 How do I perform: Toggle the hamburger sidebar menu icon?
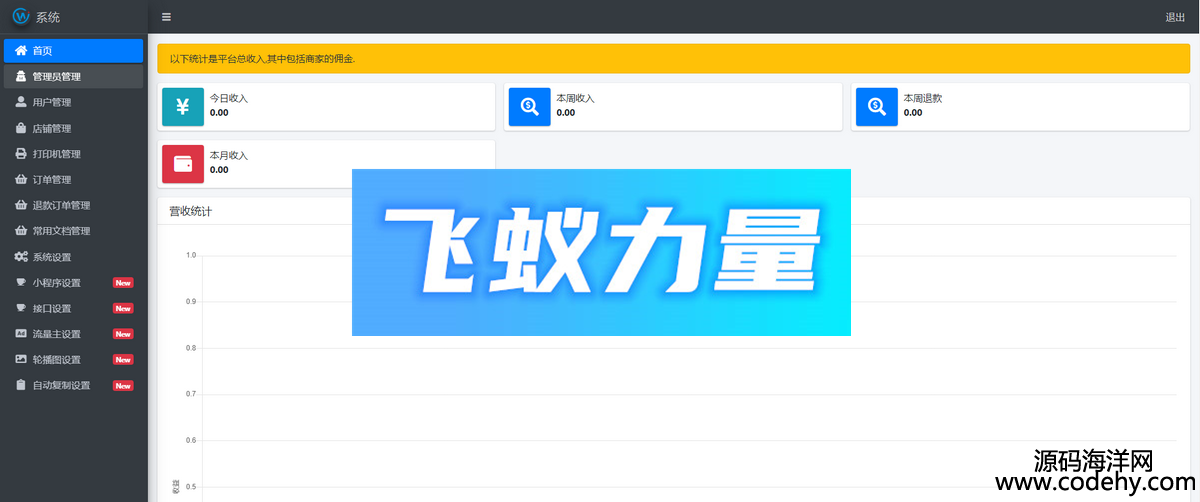[x=166, y=17]
